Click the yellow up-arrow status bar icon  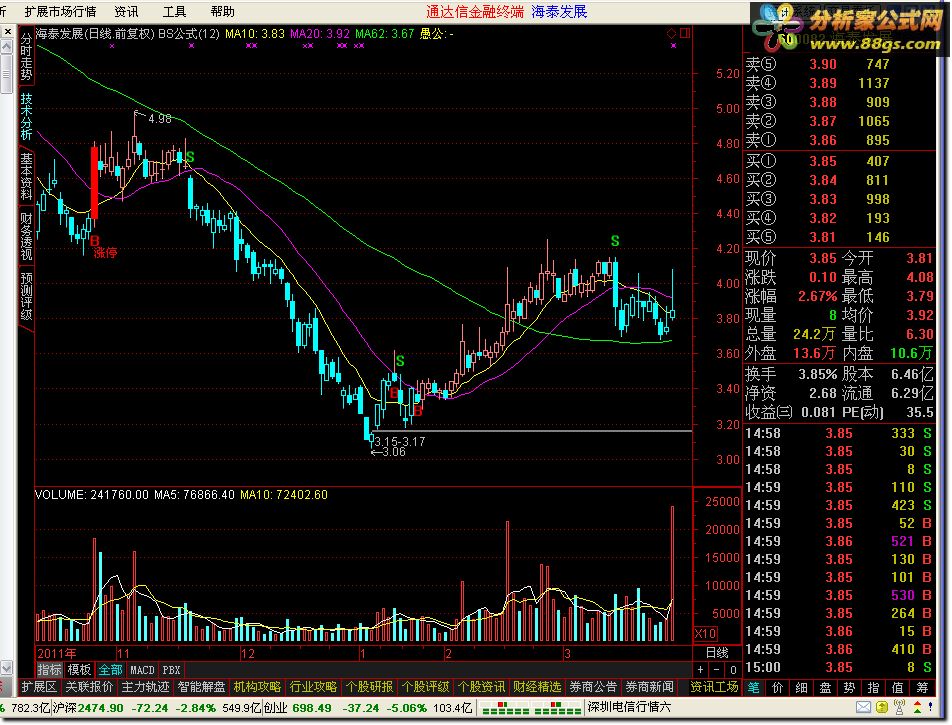pos(882,707)
